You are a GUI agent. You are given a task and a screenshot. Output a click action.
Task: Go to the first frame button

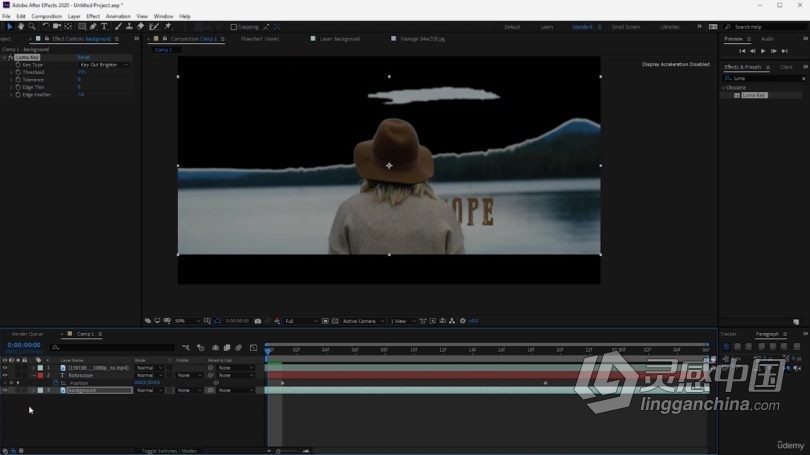pos(742,51)
